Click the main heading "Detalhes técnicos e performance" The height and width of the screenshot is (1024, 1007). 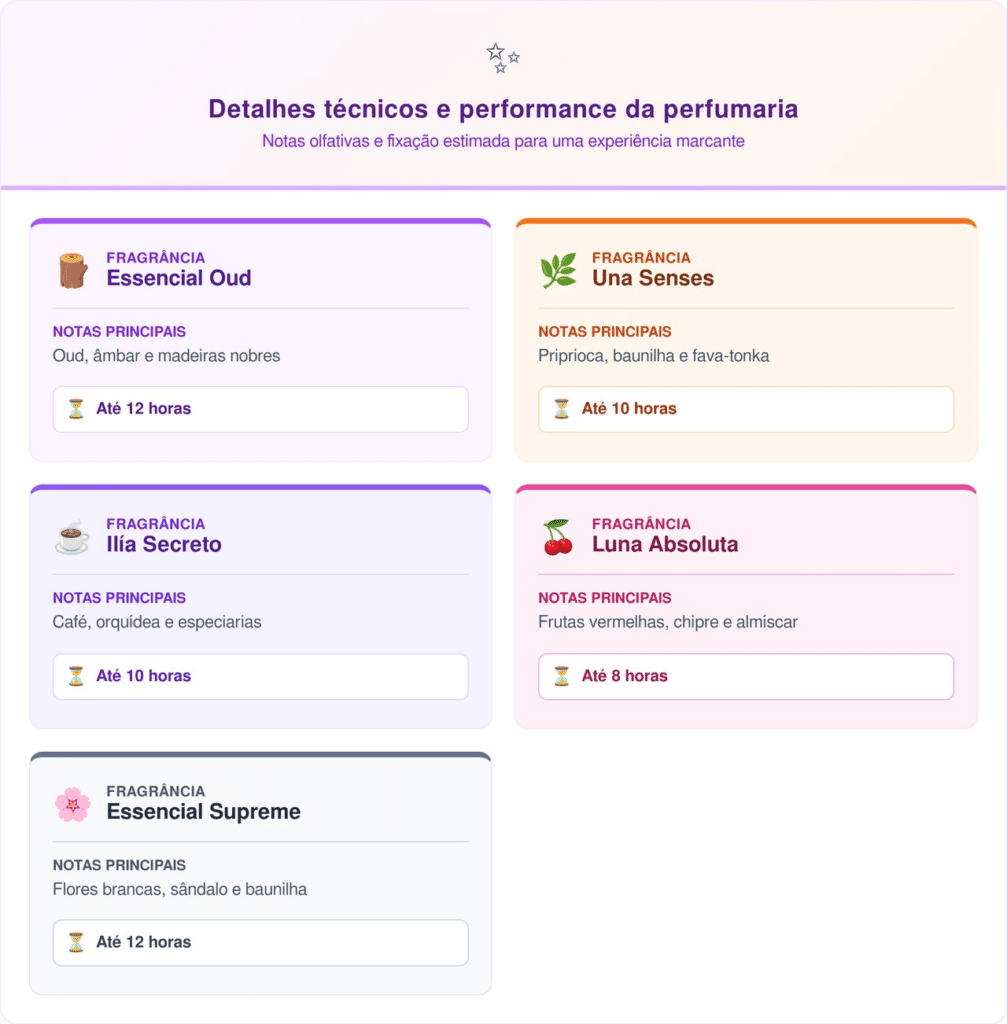(503, 109)
